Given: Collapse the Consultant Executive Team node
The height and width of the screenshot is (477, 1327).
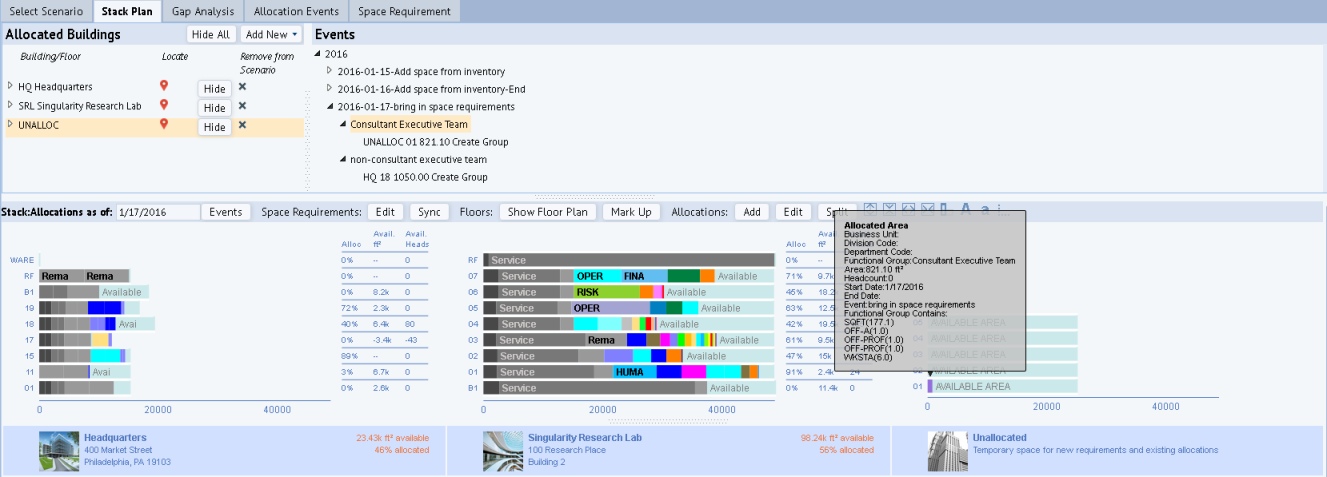Looking at the screenshot, I should pyautogui.click(x=342, y=124).
